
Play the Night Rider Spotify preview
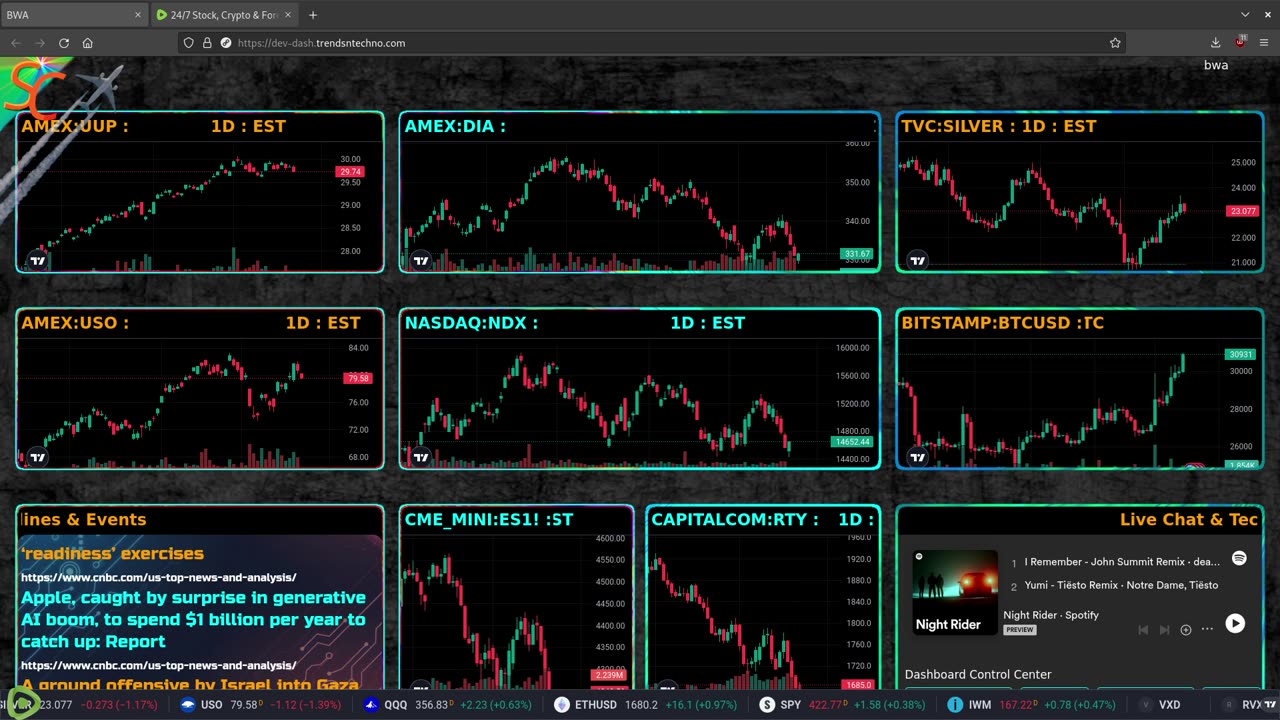(1235, 623)
